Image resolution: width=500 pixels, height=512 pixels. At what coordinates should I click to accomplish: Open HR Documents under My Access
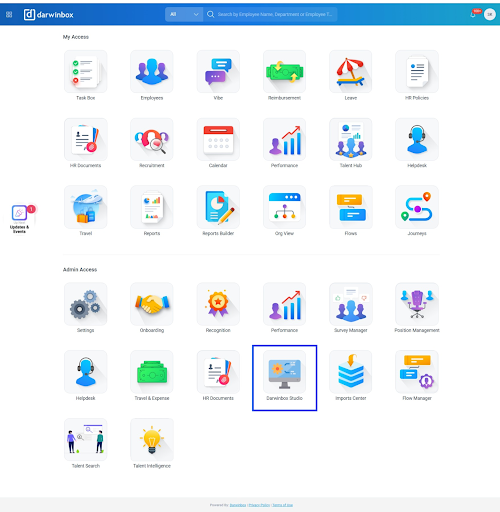(x=86, y=139)
